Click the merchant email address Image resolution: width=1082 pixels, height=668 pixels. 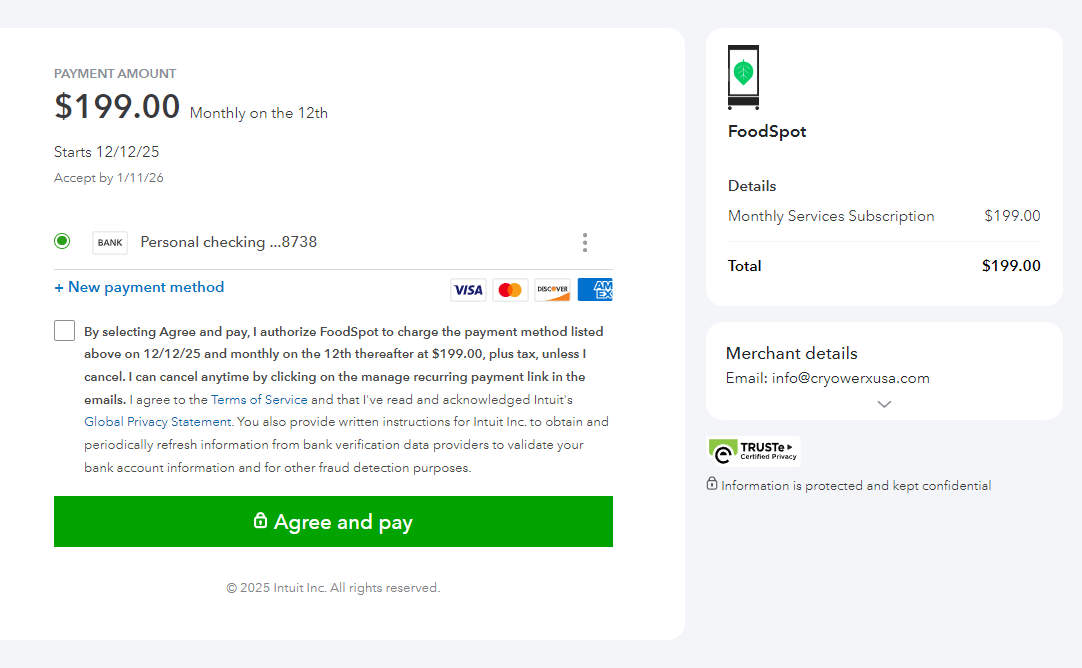[x=850, y=378]
